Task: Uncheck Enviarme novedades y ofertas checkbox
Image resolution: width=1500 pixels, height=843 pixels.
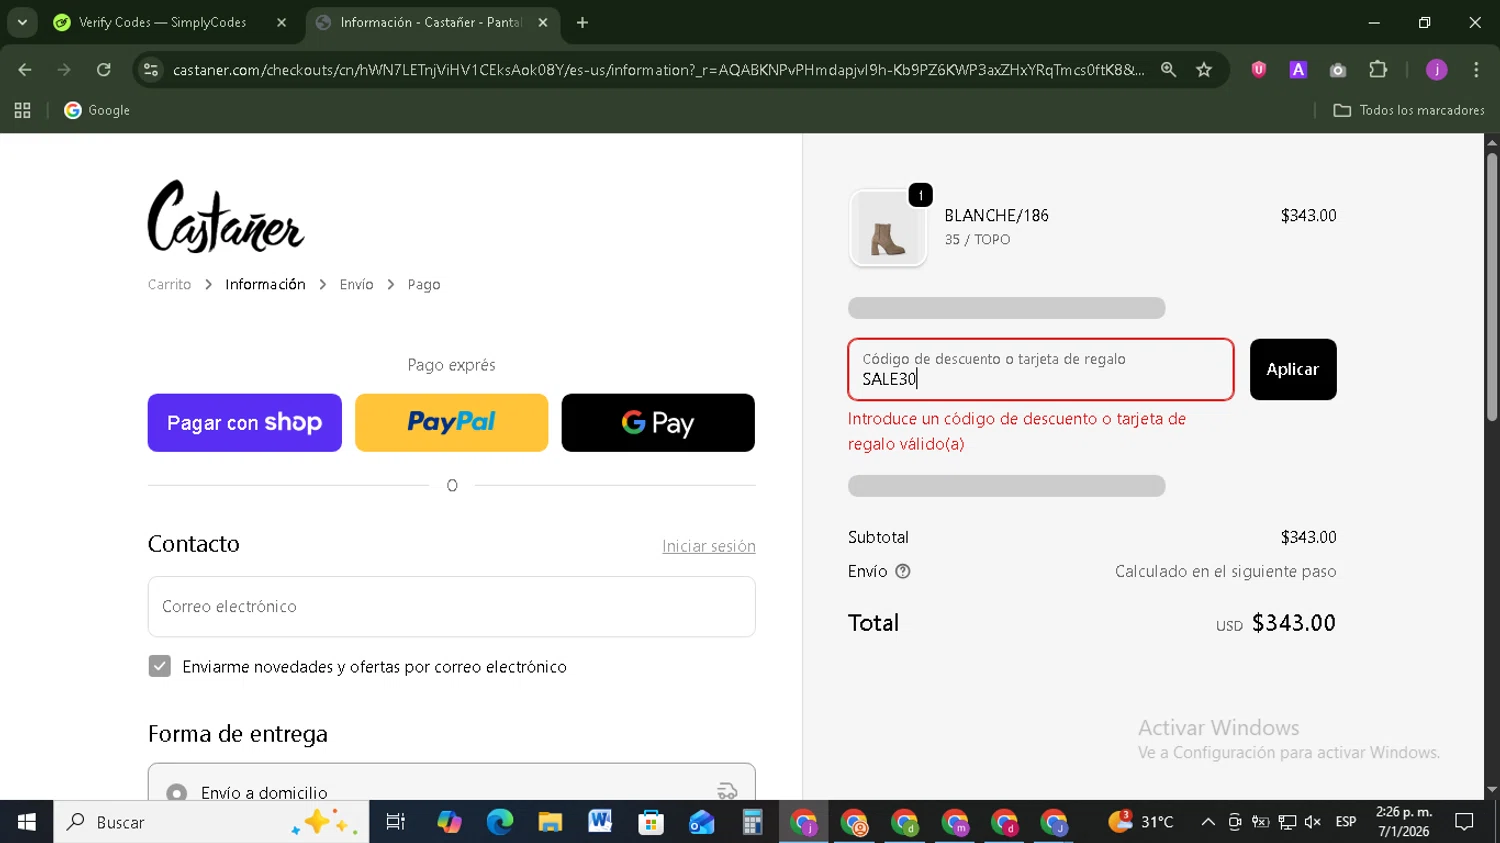Action: (160, 666)
